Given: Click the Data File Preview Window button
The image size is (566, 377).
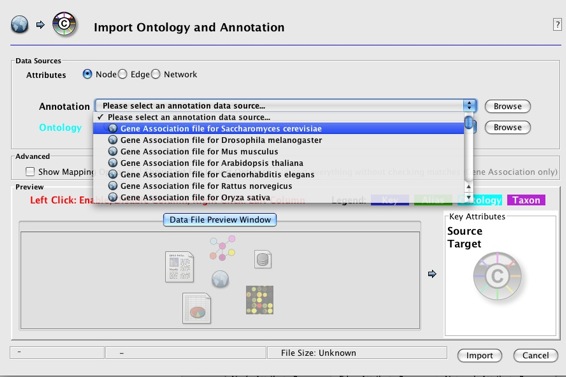Looking at the screenshot, I should point(220,220).
